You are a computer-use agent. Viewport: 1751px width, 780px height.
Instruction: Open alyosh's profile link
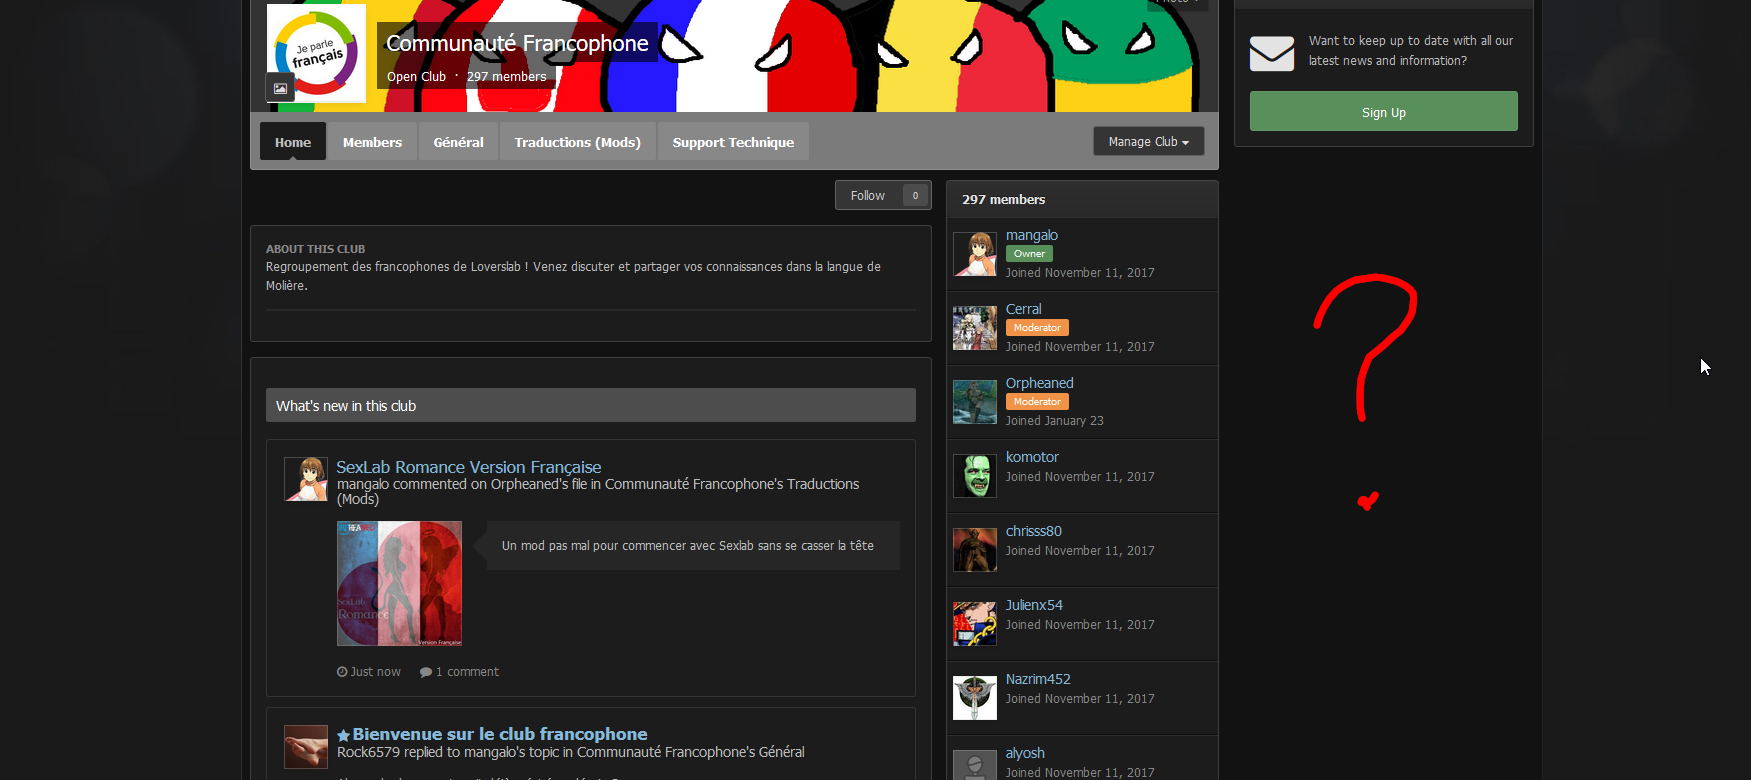click(x=1025, y=754)
